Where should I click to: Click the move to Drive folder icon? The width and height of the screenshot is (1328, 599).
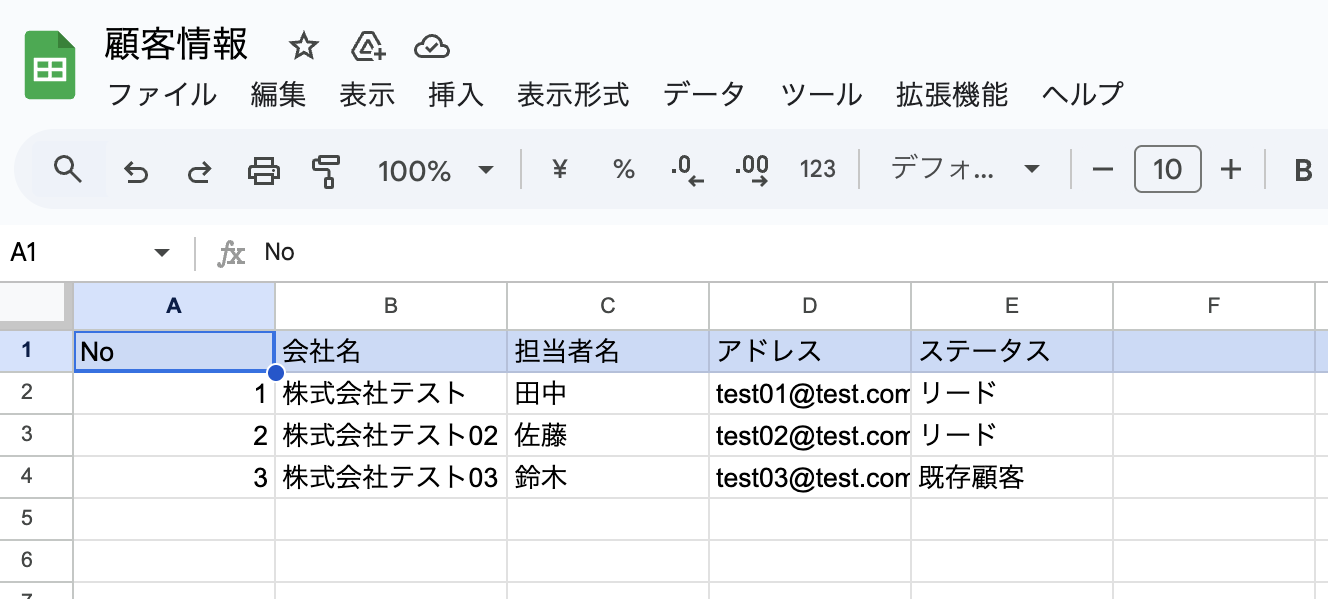[x=369, y=46]
